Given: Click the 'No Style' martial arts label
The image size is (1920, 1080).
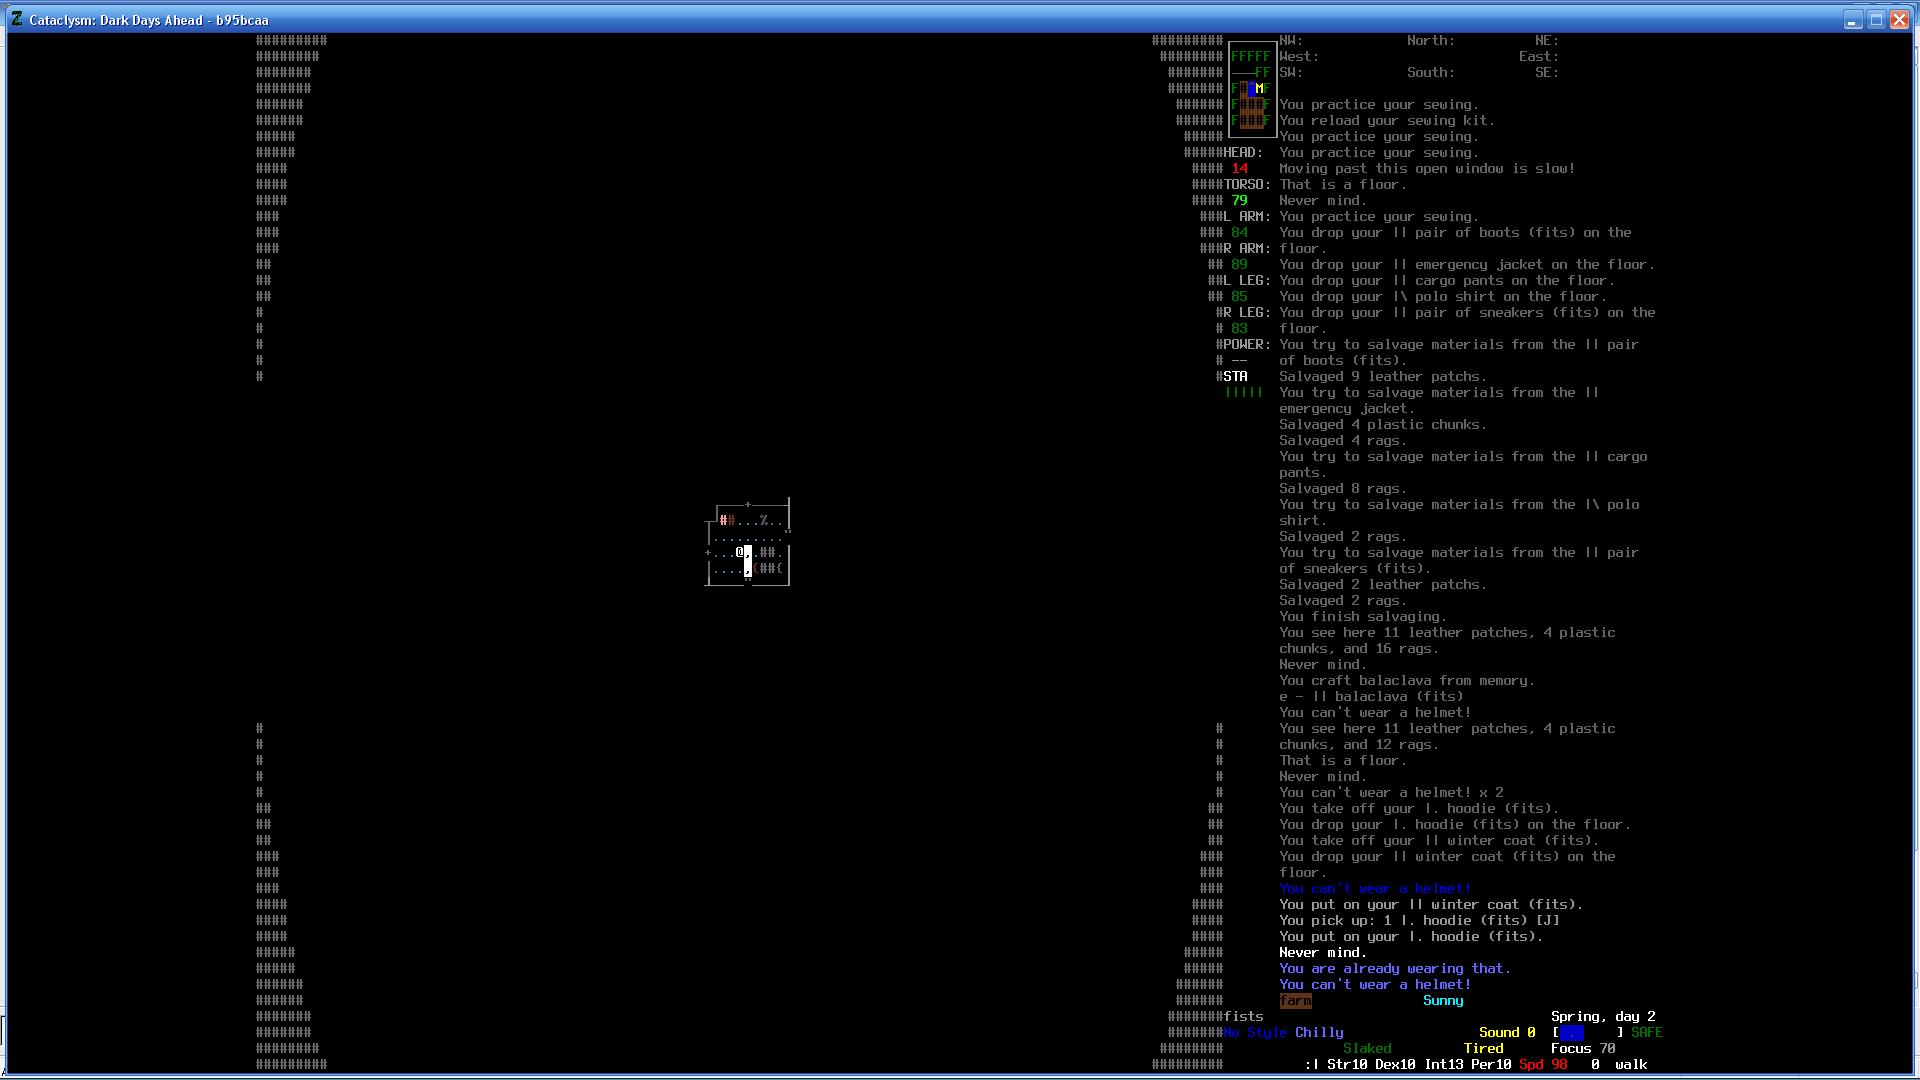Looking at the screenshot, I should pyautogui.click(x=1255, y=1033).
